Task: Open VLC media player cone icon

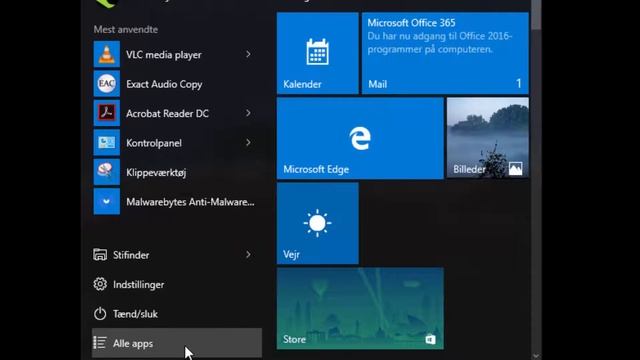Action: tap(107, 54)
